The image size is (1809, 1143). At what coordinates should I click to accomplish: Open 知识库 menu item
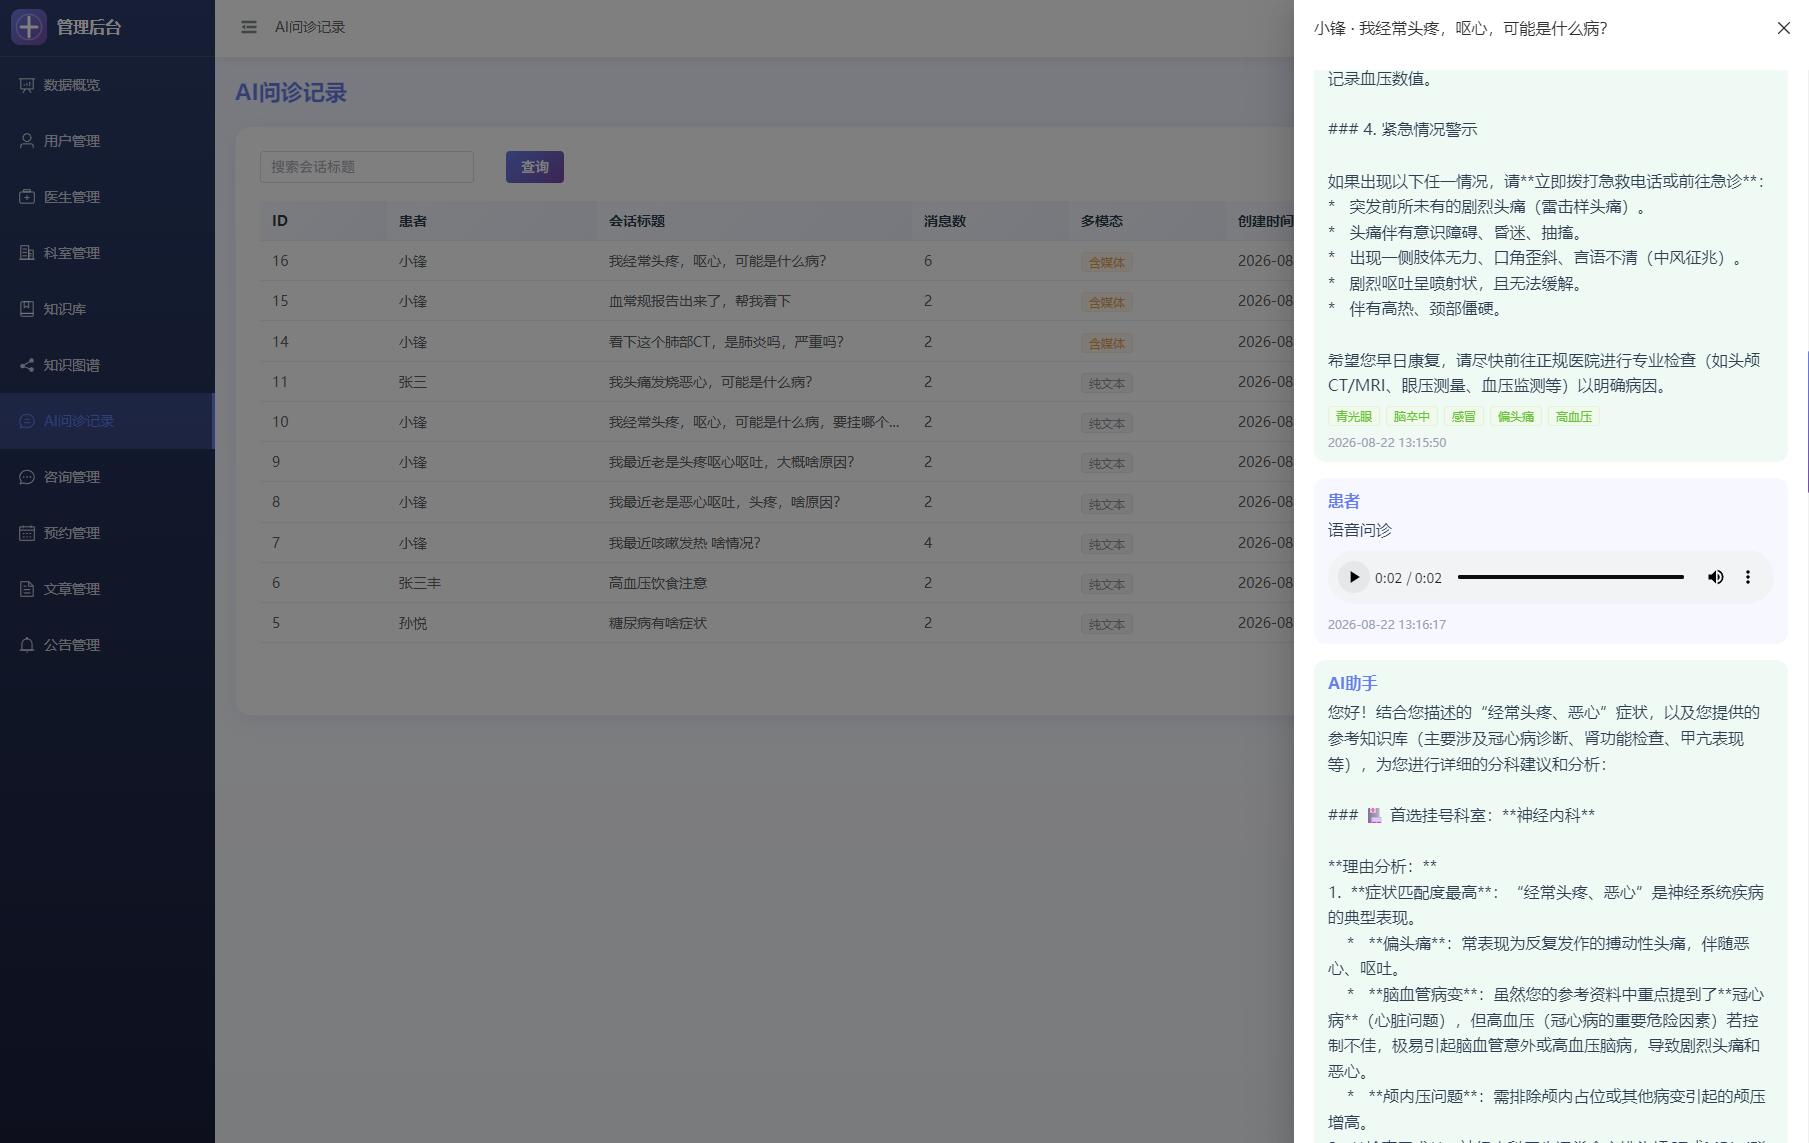point(107,309)
